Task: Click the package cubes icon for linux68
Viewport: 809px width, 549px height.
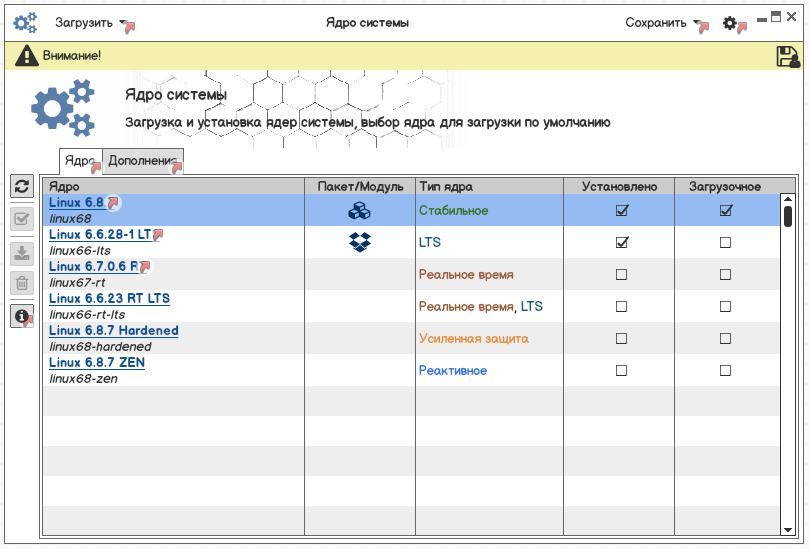Action: tap(359, 211)
